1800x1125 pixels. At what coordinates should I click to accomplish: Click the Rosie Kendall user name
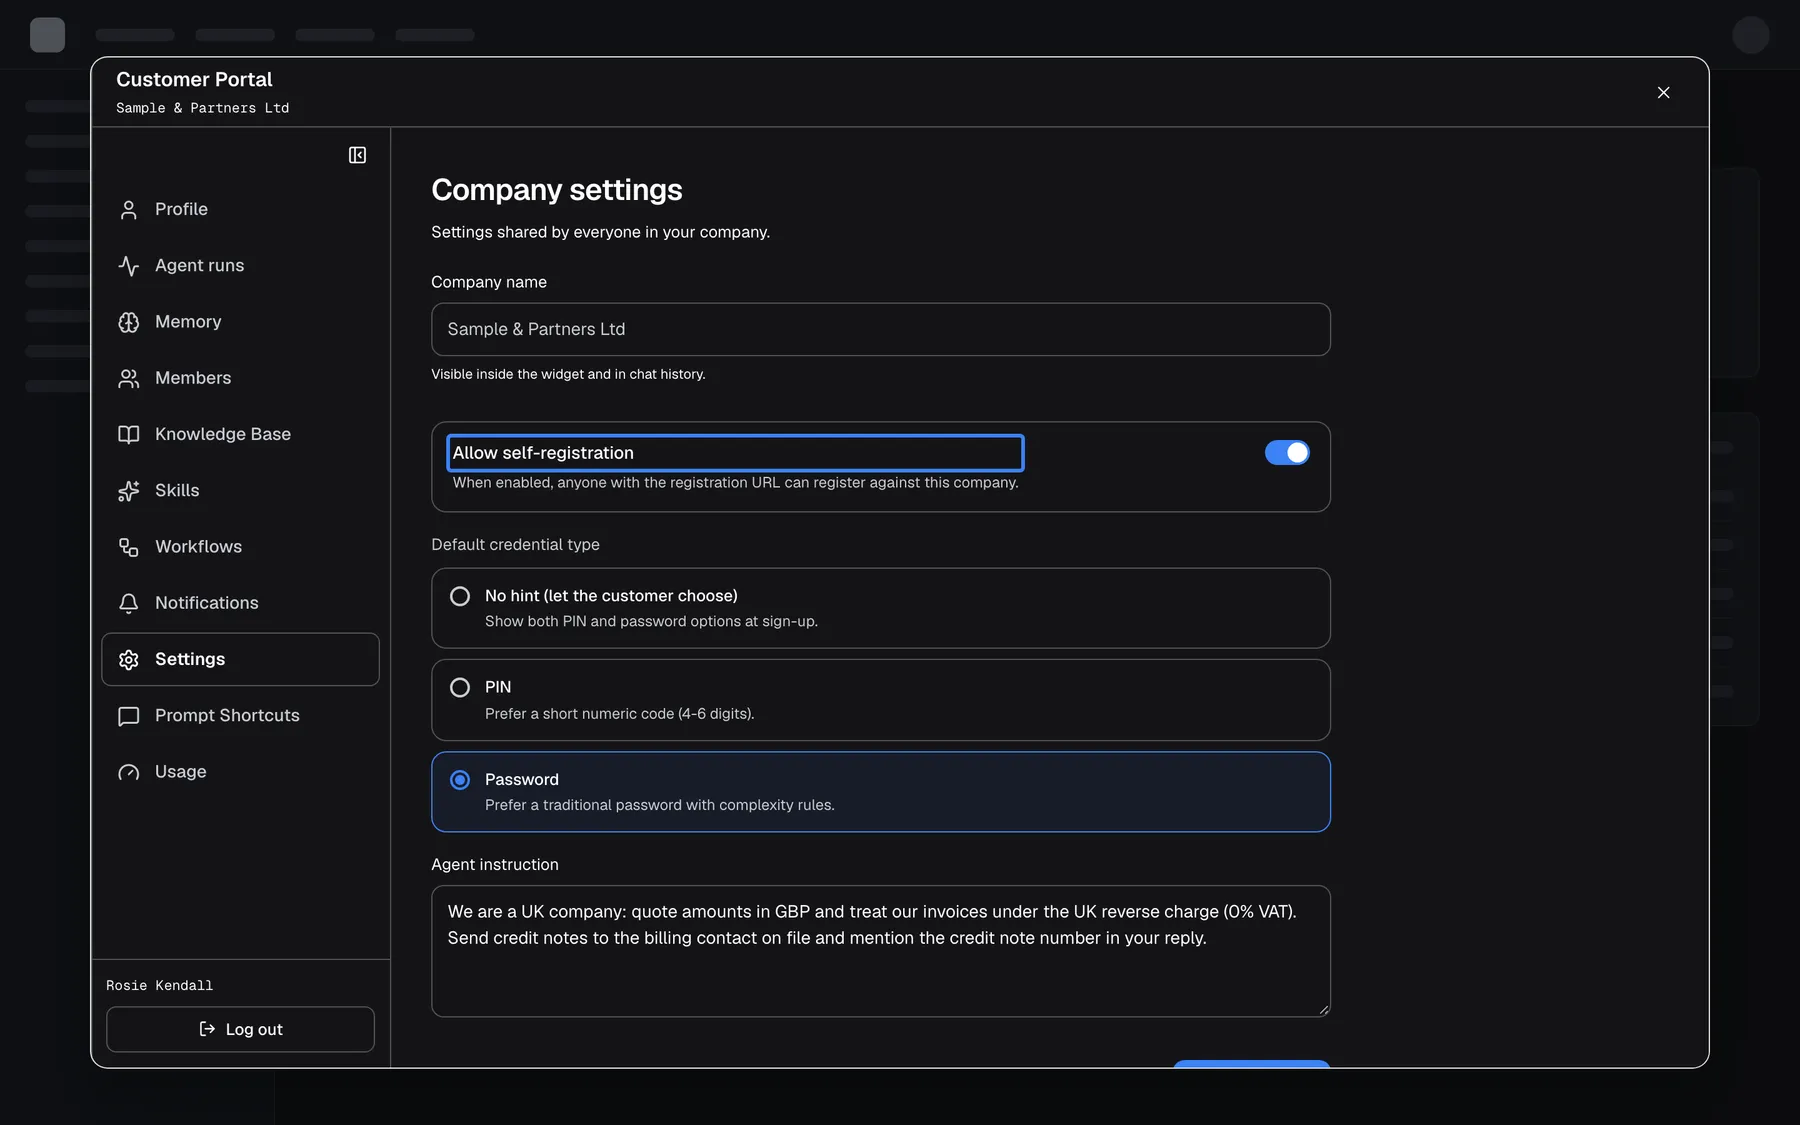tap(159, 986)
